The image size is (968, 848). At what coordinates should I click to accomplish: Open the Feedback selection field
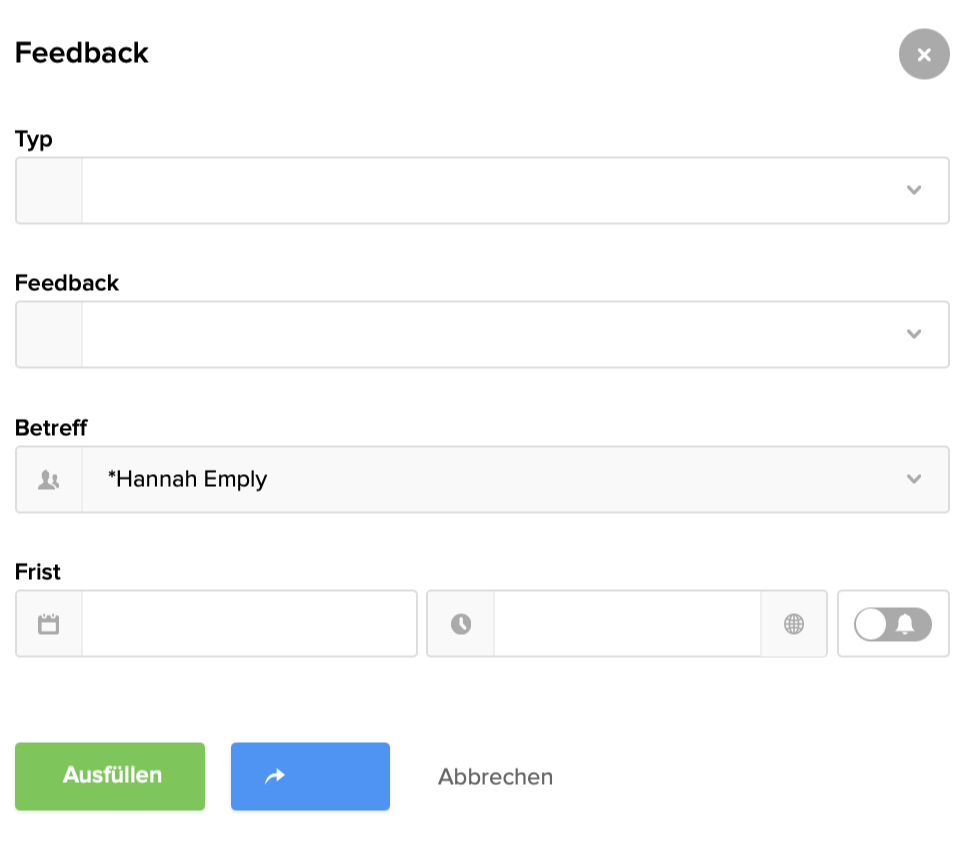[490, 334]
